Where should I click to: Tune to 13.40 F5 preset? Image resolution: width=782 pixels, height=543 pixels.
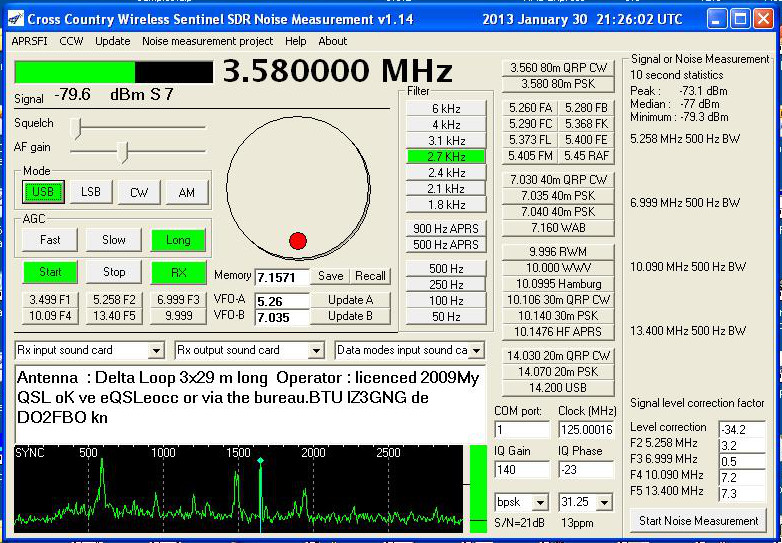[114, 316]
